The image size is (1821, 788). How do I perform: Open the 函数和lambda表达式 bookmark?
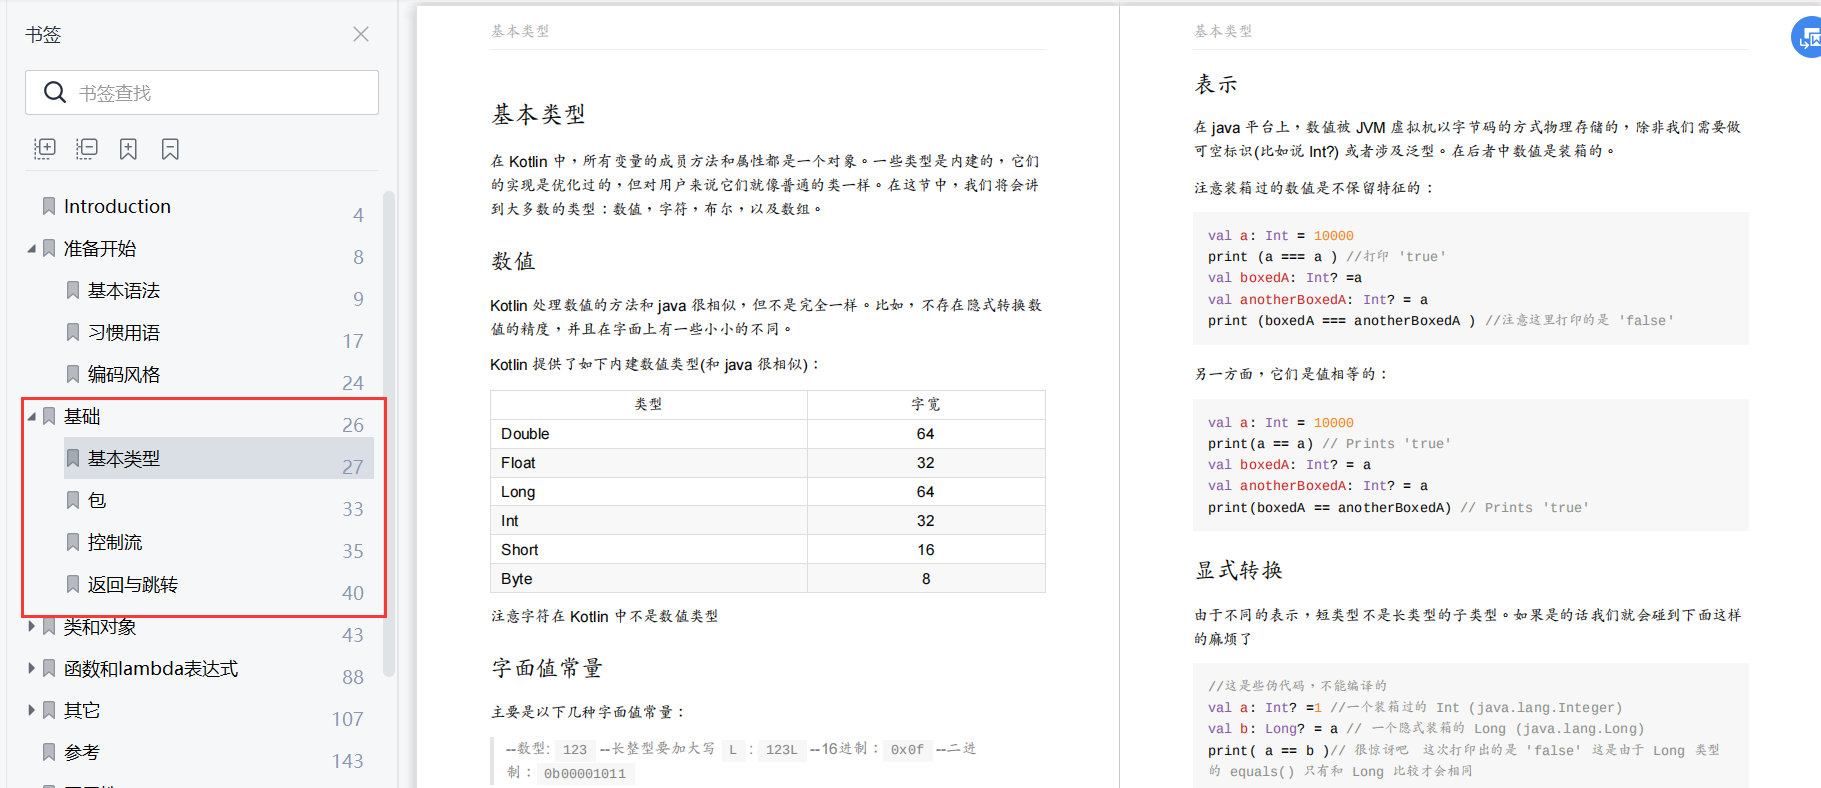coord(151,668)
